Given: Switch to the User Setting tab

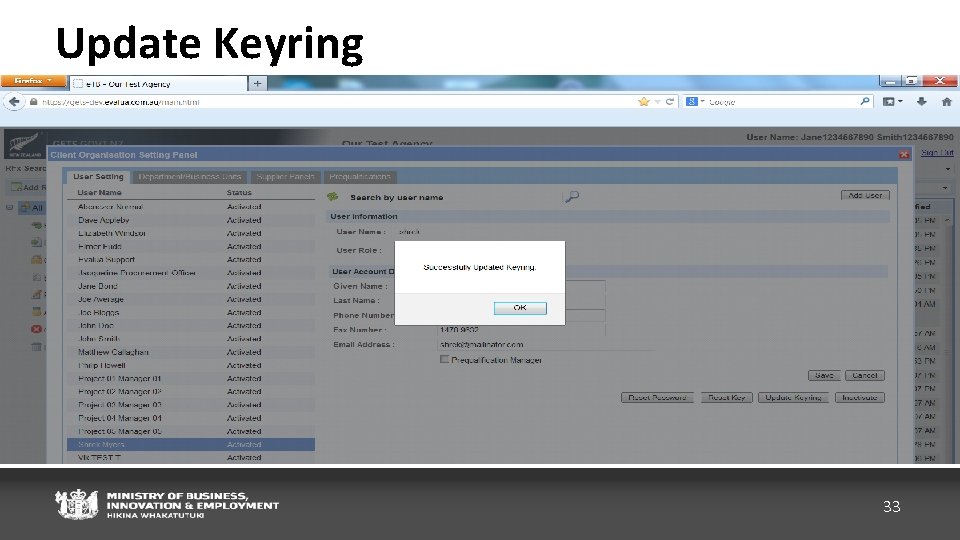Looking at the screenshot, I should point(98,176).
